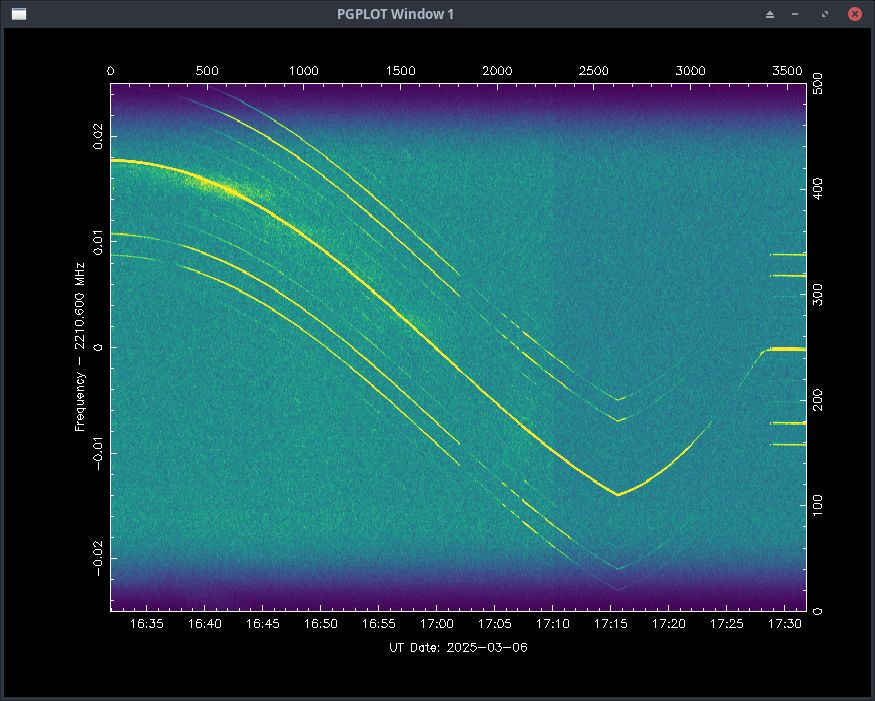Click the top axis label 1500
The height and width of the screenshot is (701, 875).
click(401, 71)
